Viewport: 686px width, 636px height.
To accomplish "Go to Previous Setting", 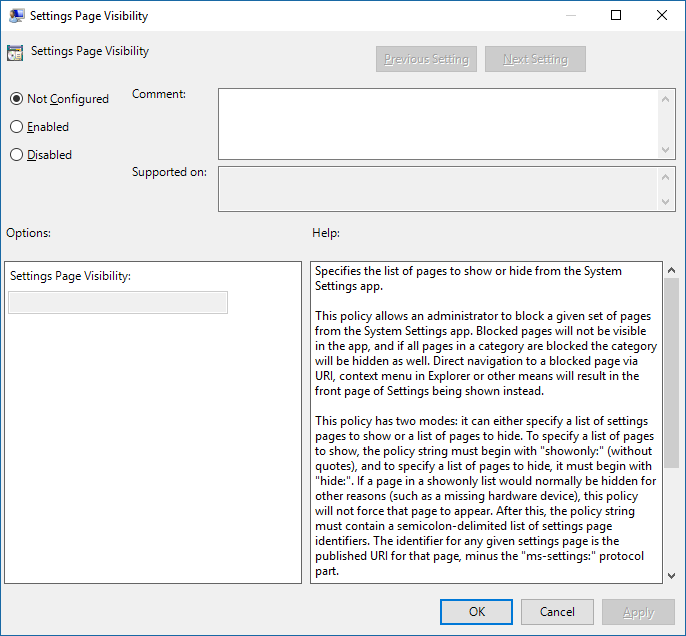I will click(x=426, y=59).
